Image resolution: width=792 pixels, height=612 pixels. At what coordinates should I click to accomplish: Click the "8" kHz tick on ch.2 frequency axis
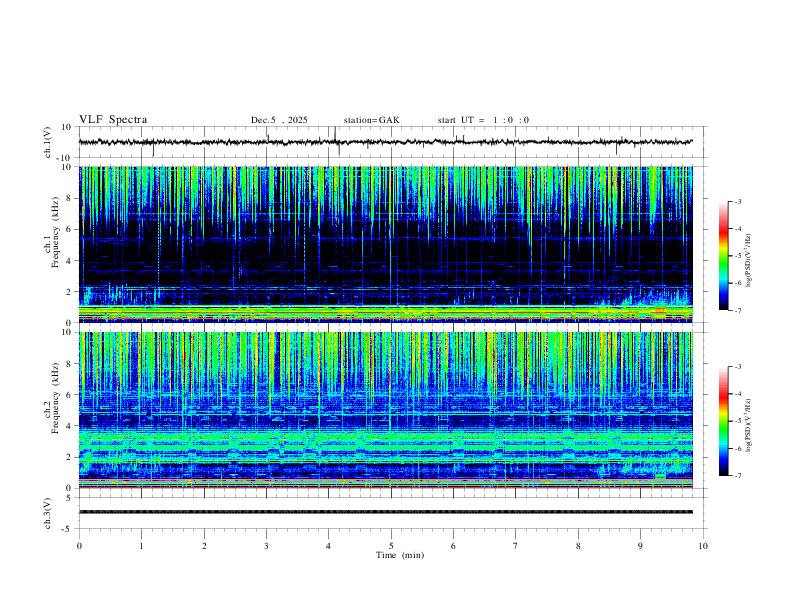(x=69, y=364)
